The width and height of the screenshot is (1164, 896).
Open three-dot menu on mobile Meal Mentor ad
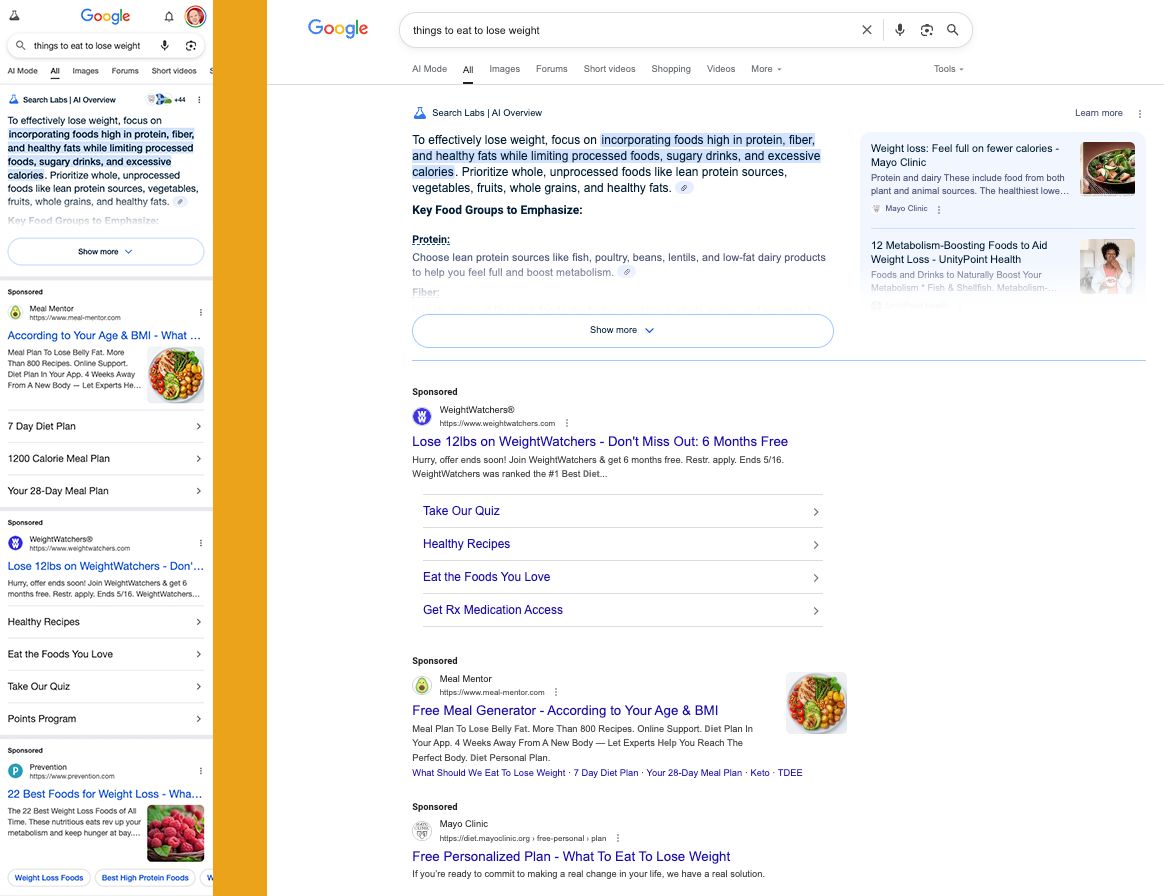pos(200,313)
